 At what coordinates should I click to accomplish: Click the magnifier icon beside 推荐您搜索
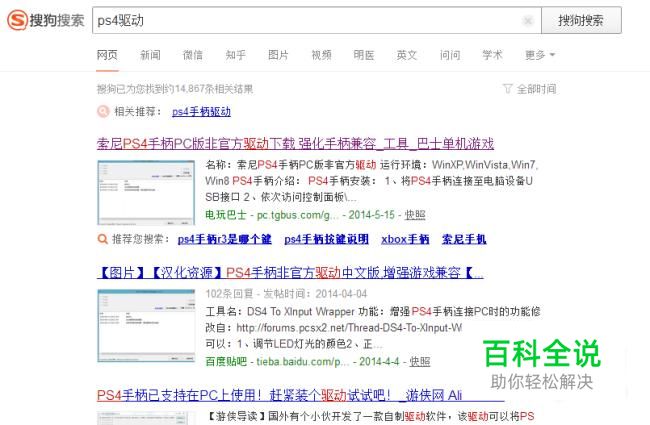pos(102,239)
